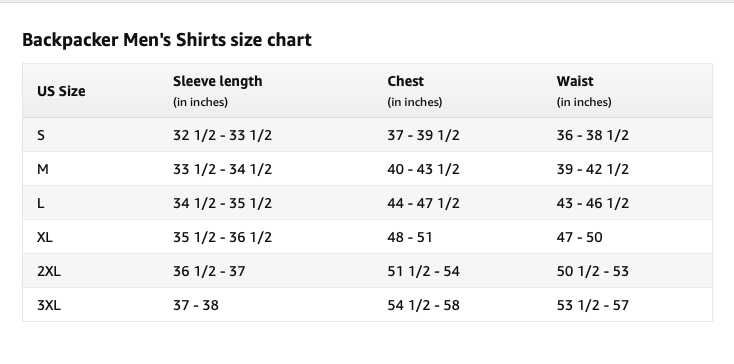Select the L size row label
734x364 pixels.
coord(41,204)
